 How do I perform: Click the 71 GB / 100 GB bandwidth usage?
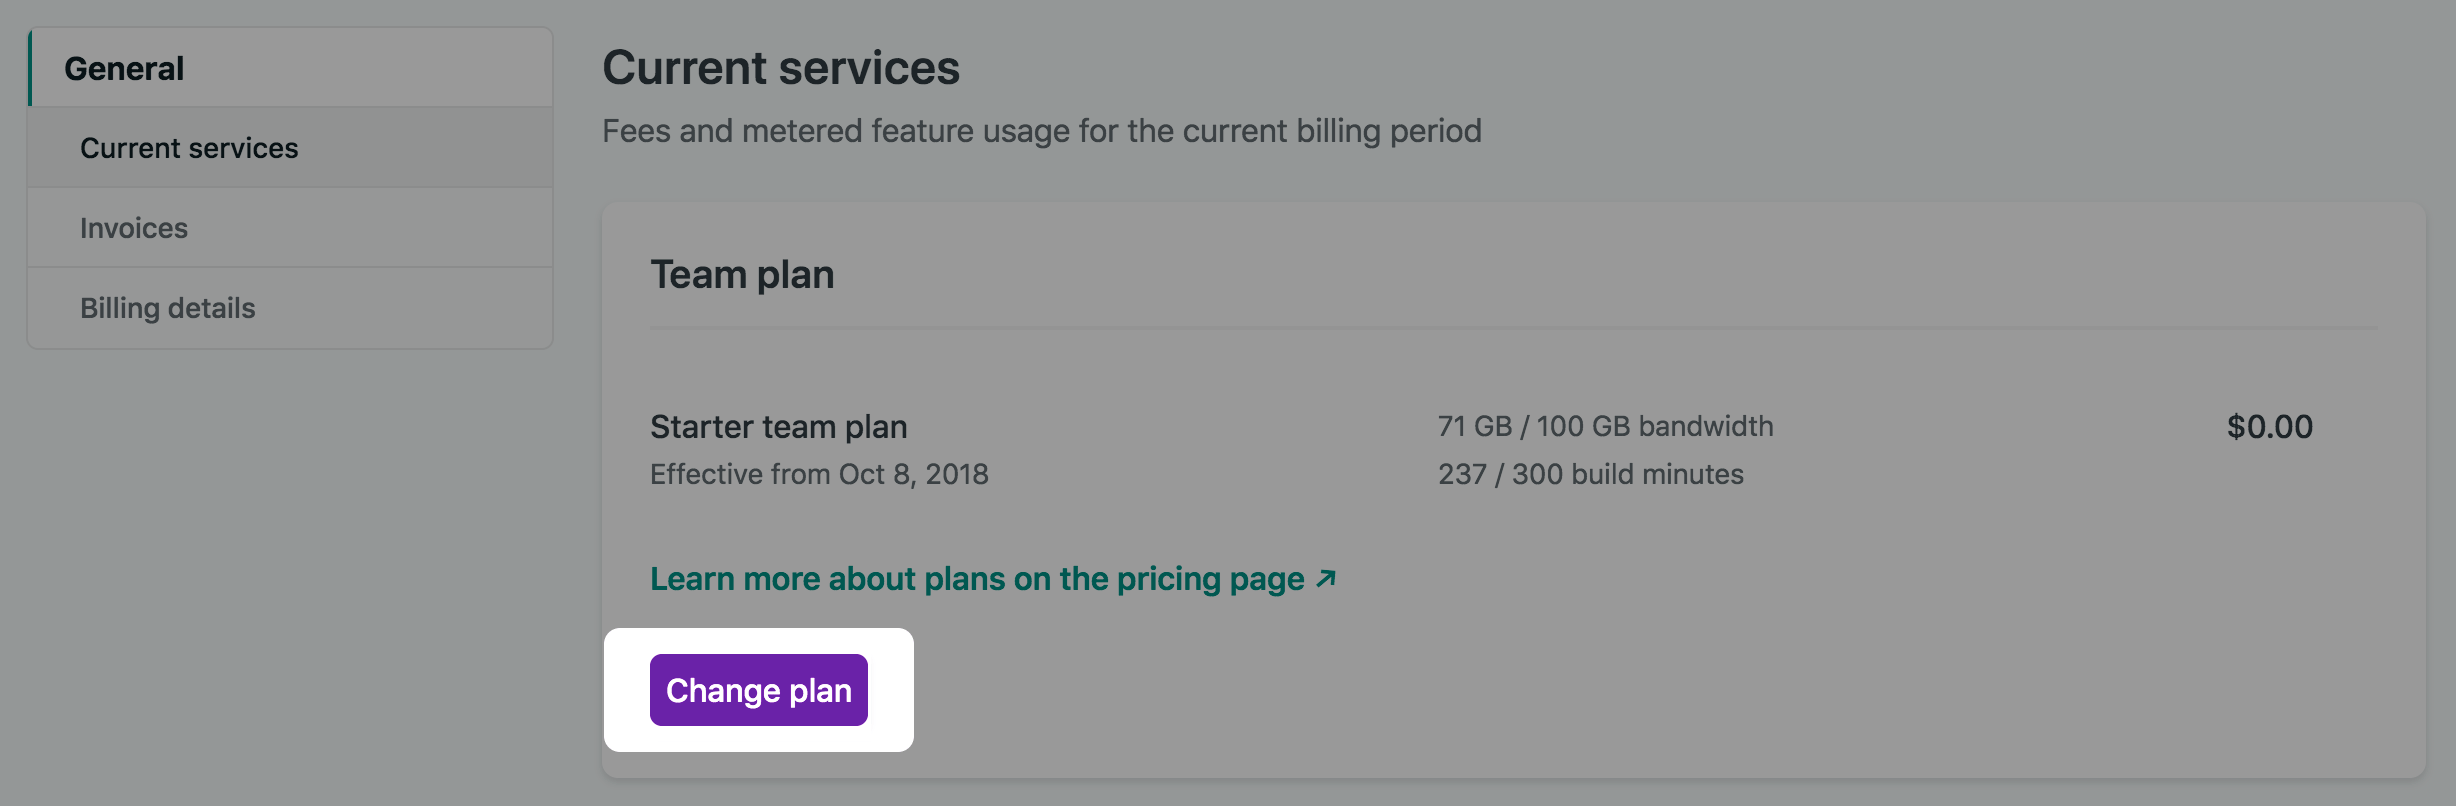1604,427
